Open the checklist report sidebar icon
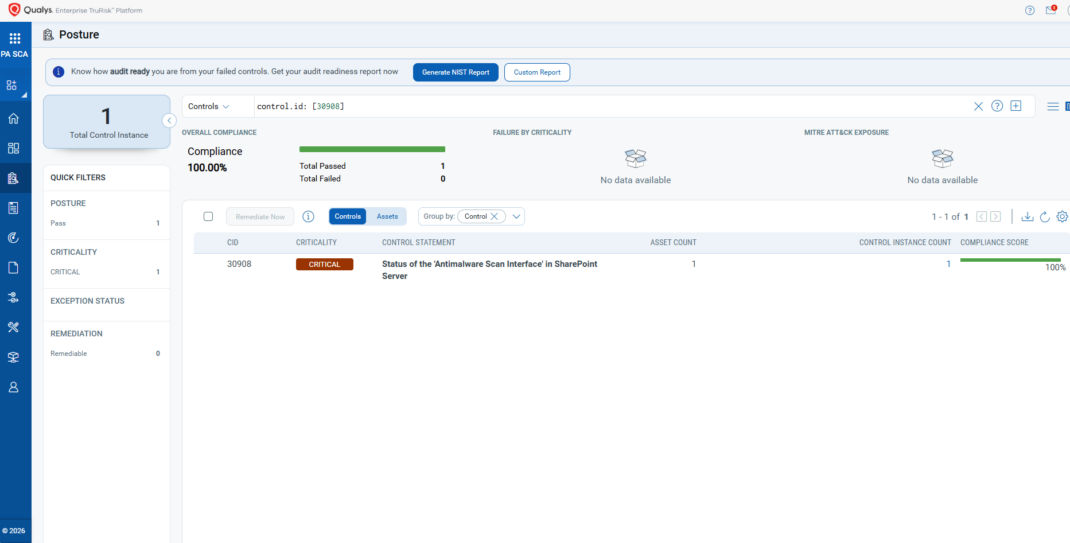 coord(13,207)
